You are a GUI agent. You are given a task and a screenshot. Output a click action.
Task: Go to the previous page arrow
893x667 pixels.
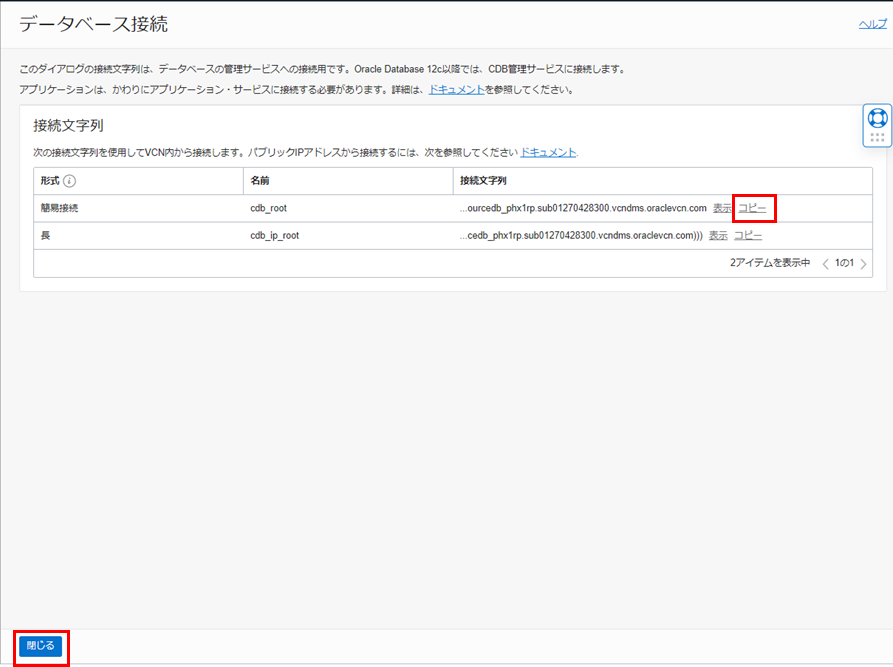(825, 264)
